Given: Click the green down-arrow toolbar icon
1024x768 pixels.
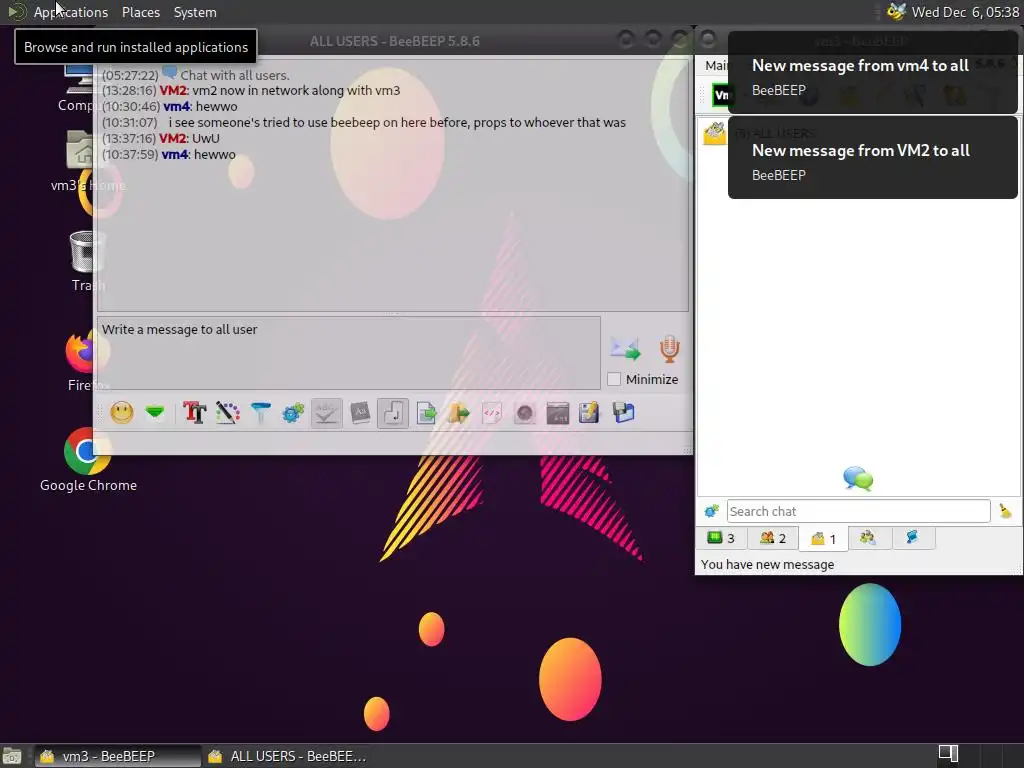Looking at the screenshot, I should coord(155,413).
